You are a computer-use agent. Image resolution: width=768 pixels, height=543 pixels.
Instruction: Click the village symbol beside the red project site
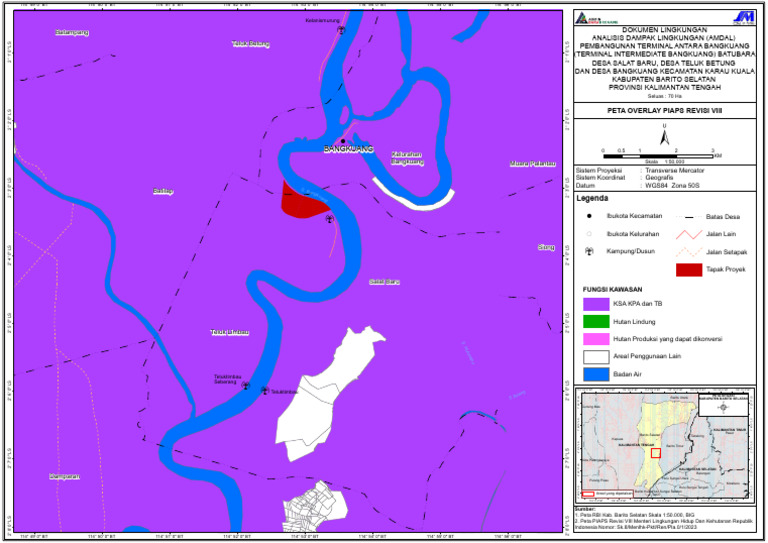point(330,219)
